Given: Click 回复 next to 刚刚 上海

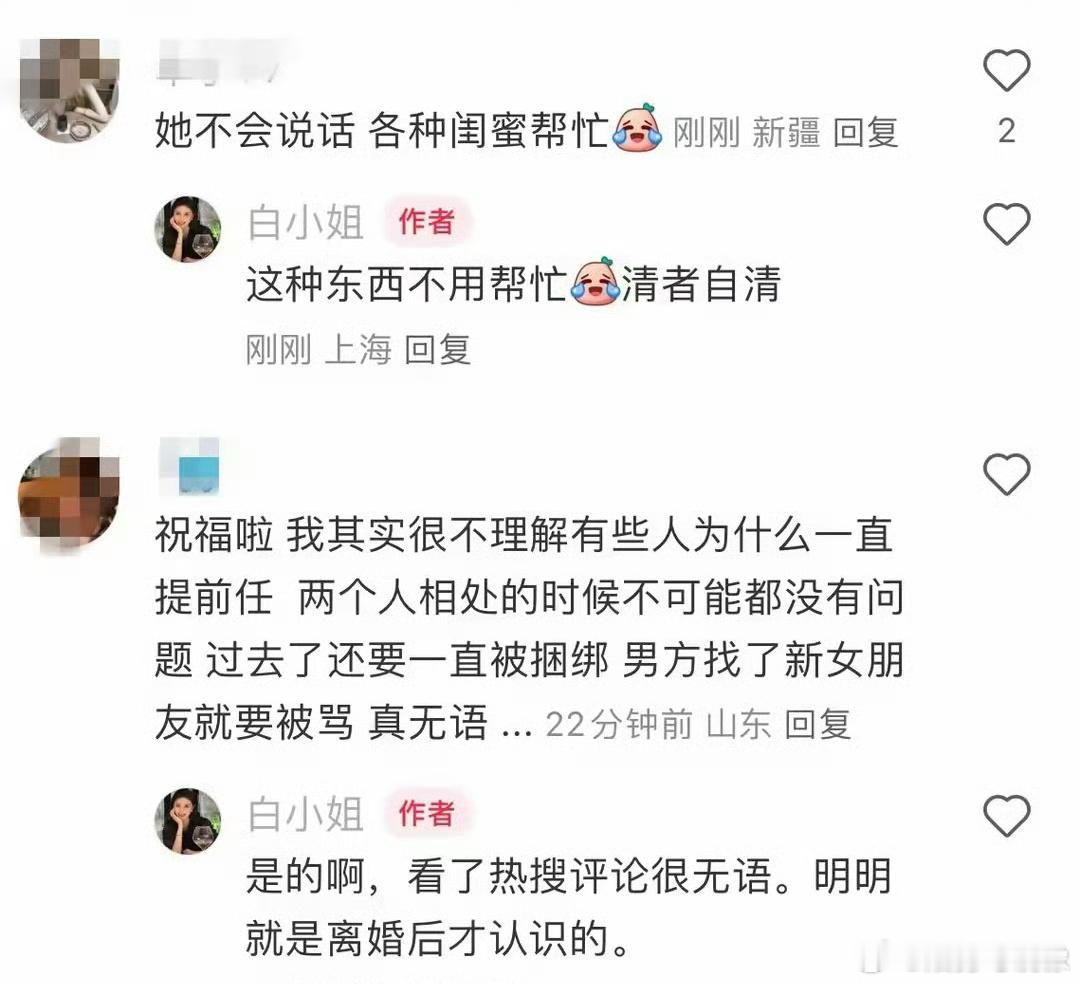Looking at the screenshot, I should tap(437, 349).
